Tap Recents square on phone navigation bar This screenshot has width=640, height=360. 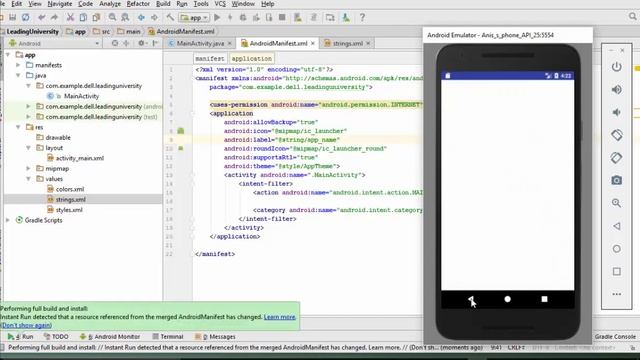click(x=544, y=299)
